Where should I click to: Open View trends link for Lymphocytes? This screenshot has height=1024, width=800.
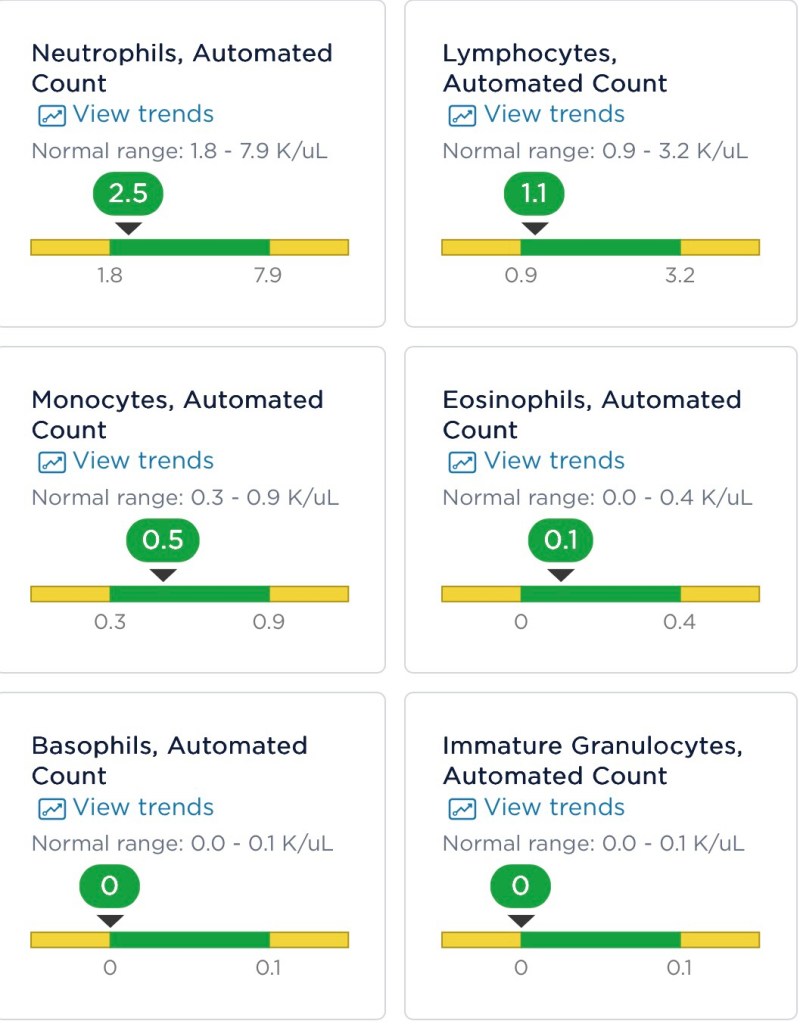pyautogui.click(x=554, y=114)
